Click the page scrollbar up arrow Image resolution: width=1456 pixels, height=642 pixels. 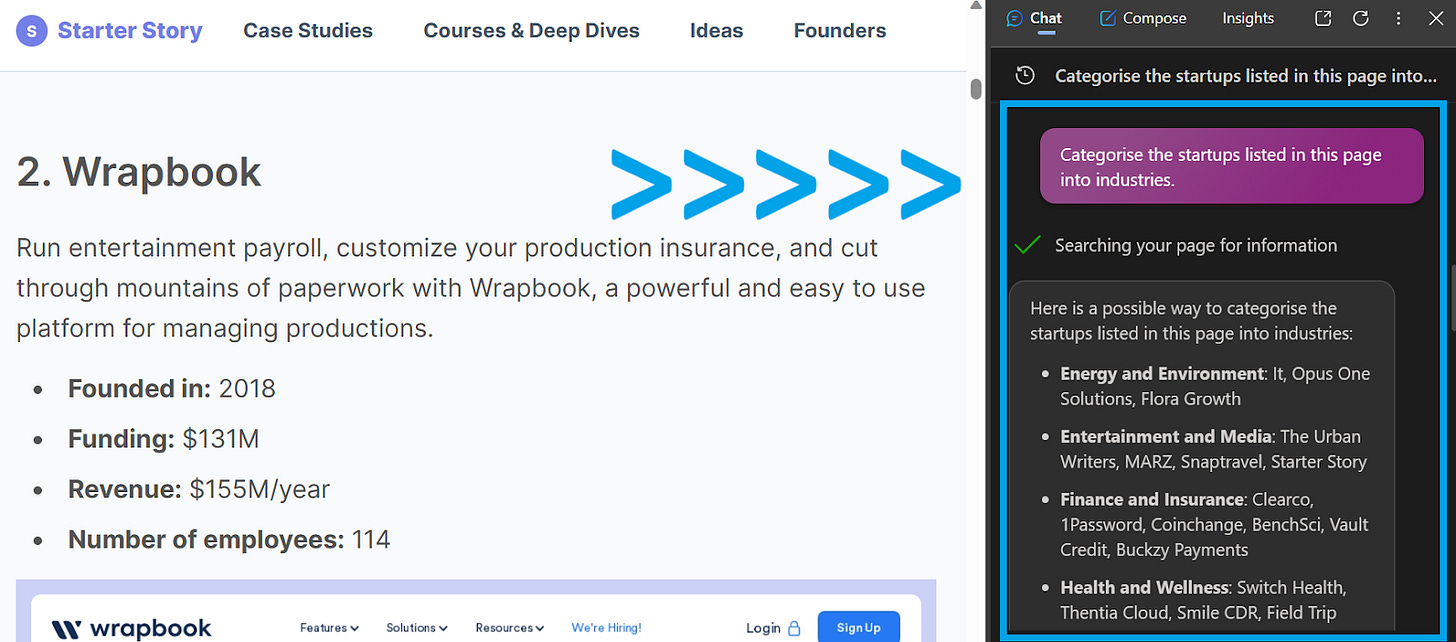tap(976, 6)
